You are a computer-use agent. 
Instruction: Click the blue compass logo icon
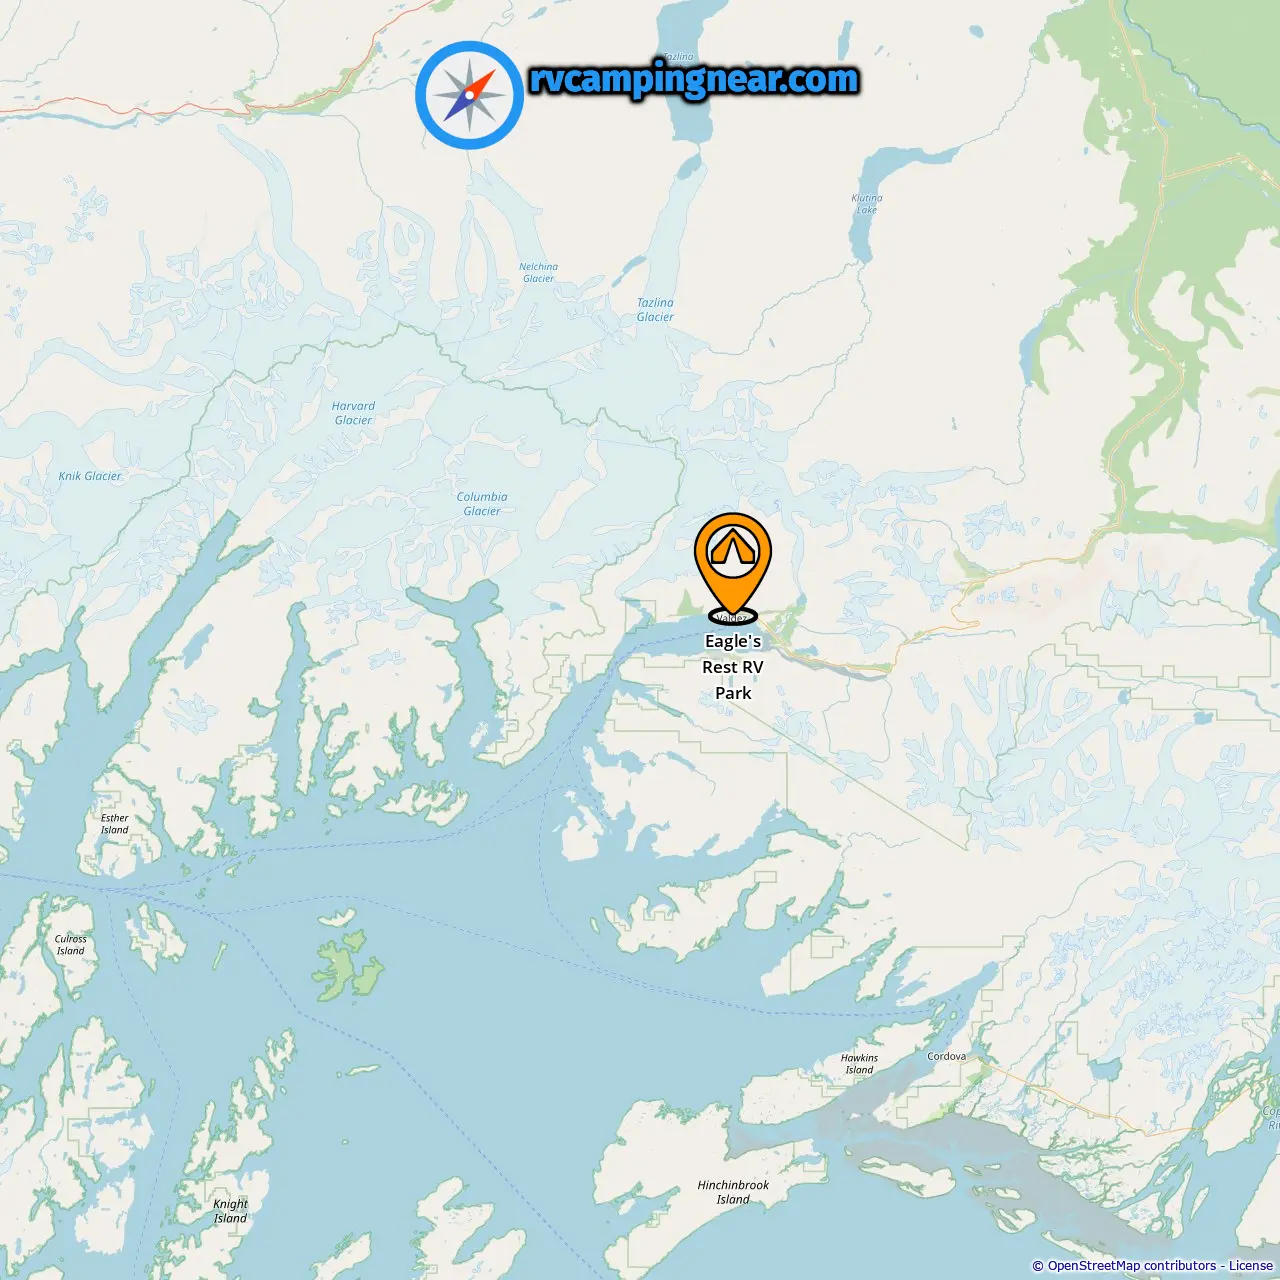click(x=469, y=95)
